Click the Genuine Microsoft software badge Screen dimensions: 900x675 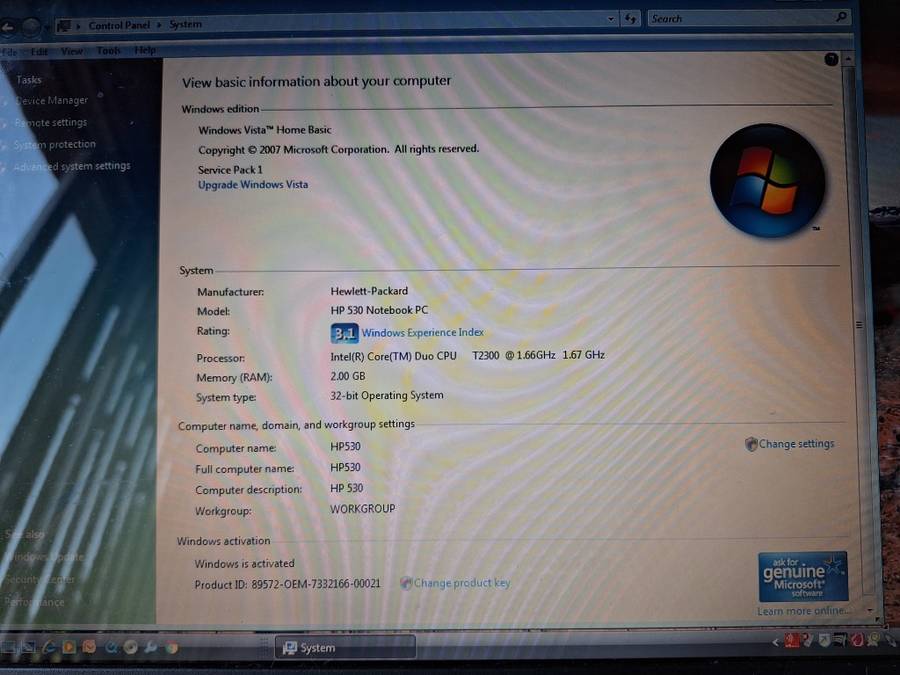tap(802, 576)
